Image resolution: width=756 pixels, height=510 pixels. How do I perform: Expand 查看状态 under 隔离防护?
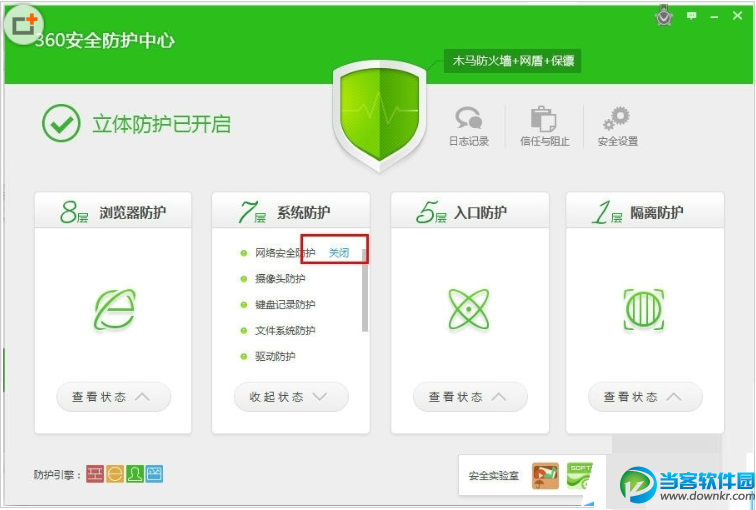point(645,397)
